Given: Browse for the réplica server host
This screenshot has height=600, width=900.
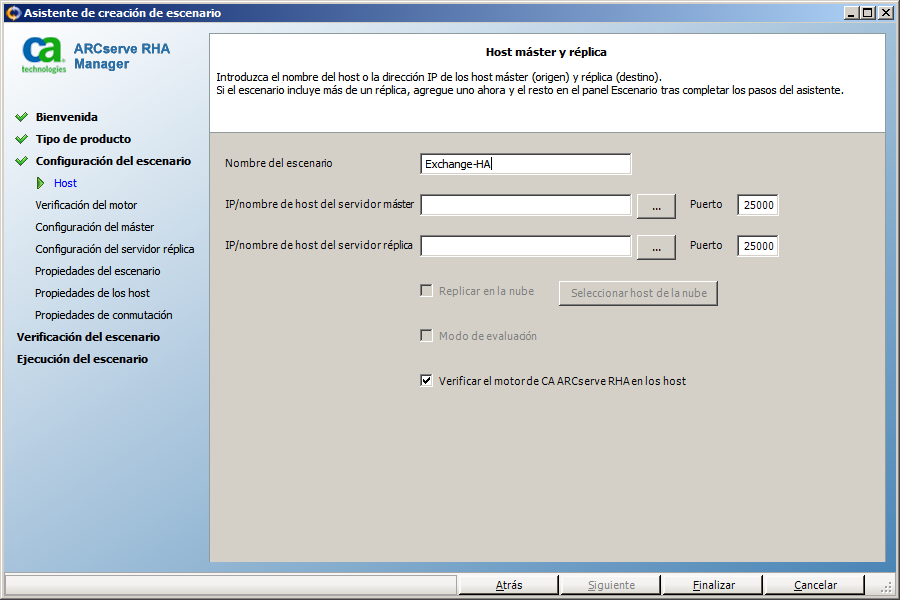Looking at the screenshot, I should (x=656, y=247).
